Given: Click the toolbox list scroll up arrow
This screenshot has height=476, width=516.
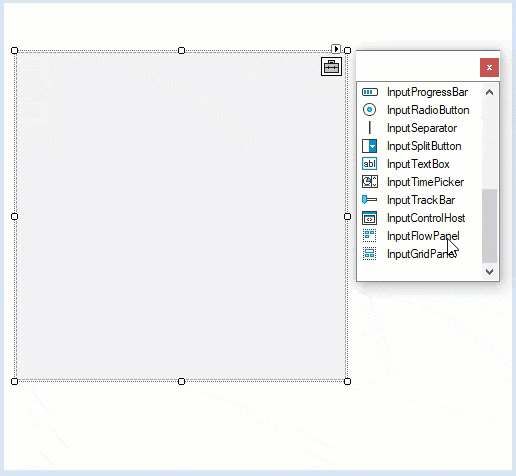Looking at the screenshot, I should pyautogui.click(x=489, y=92).
